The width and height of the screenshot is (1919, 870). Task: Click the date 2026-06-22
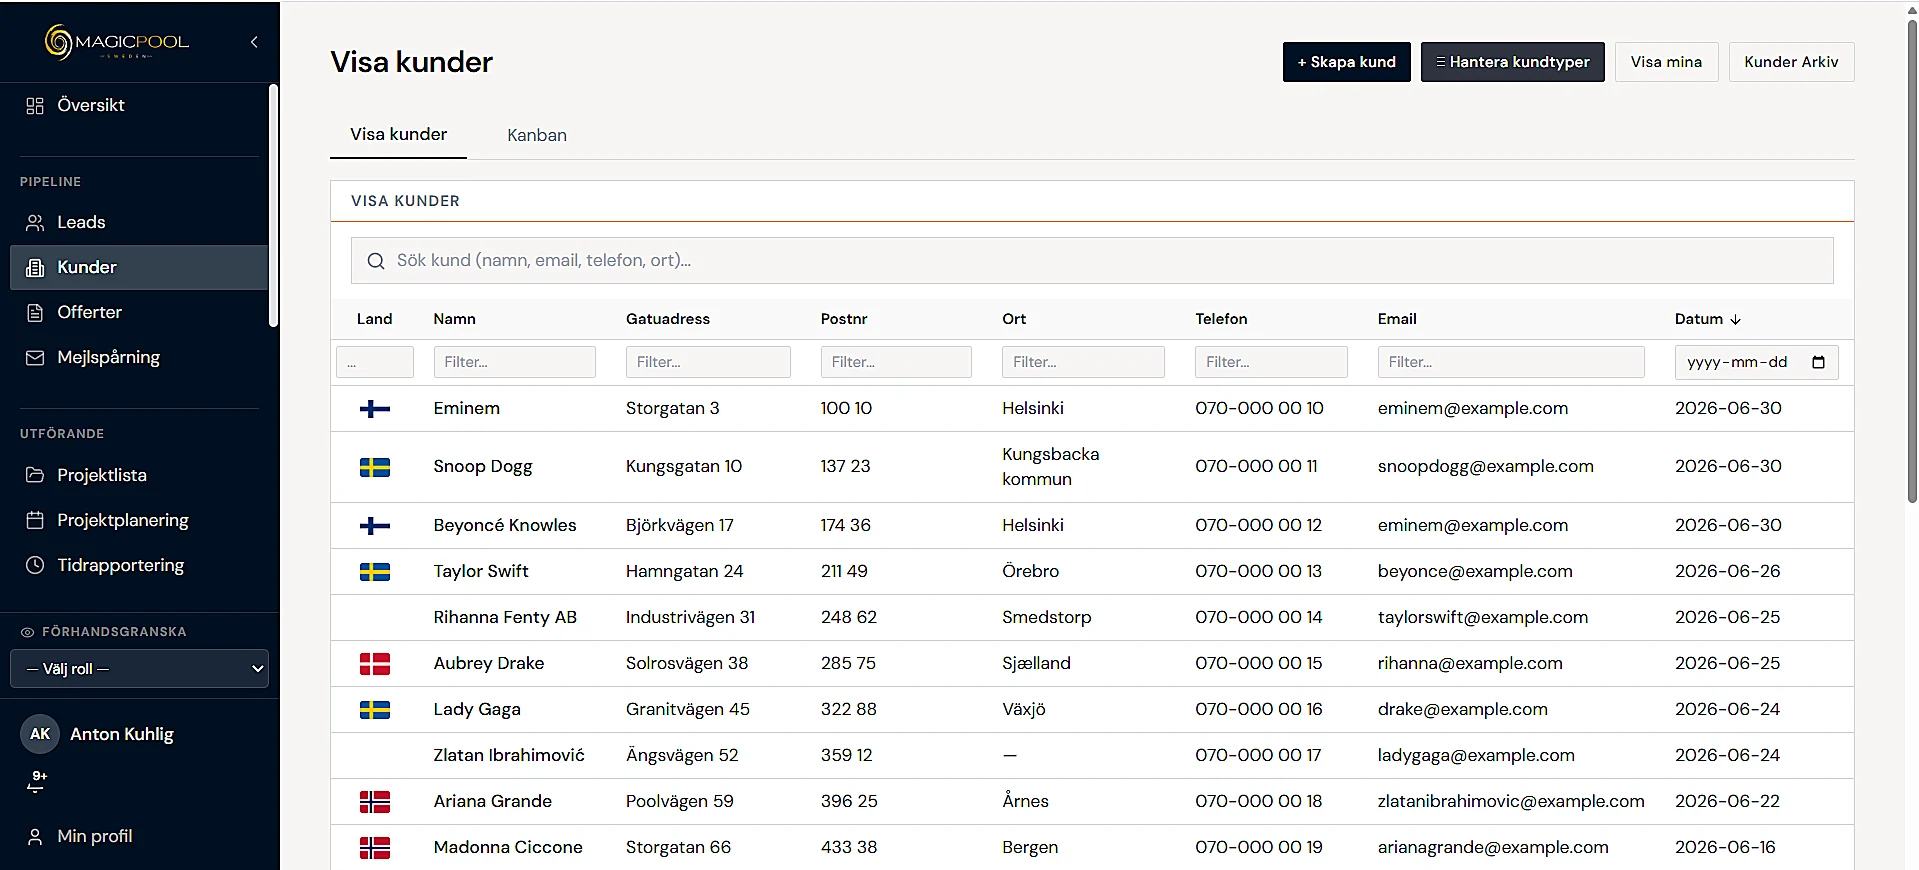click(1727, 802)
